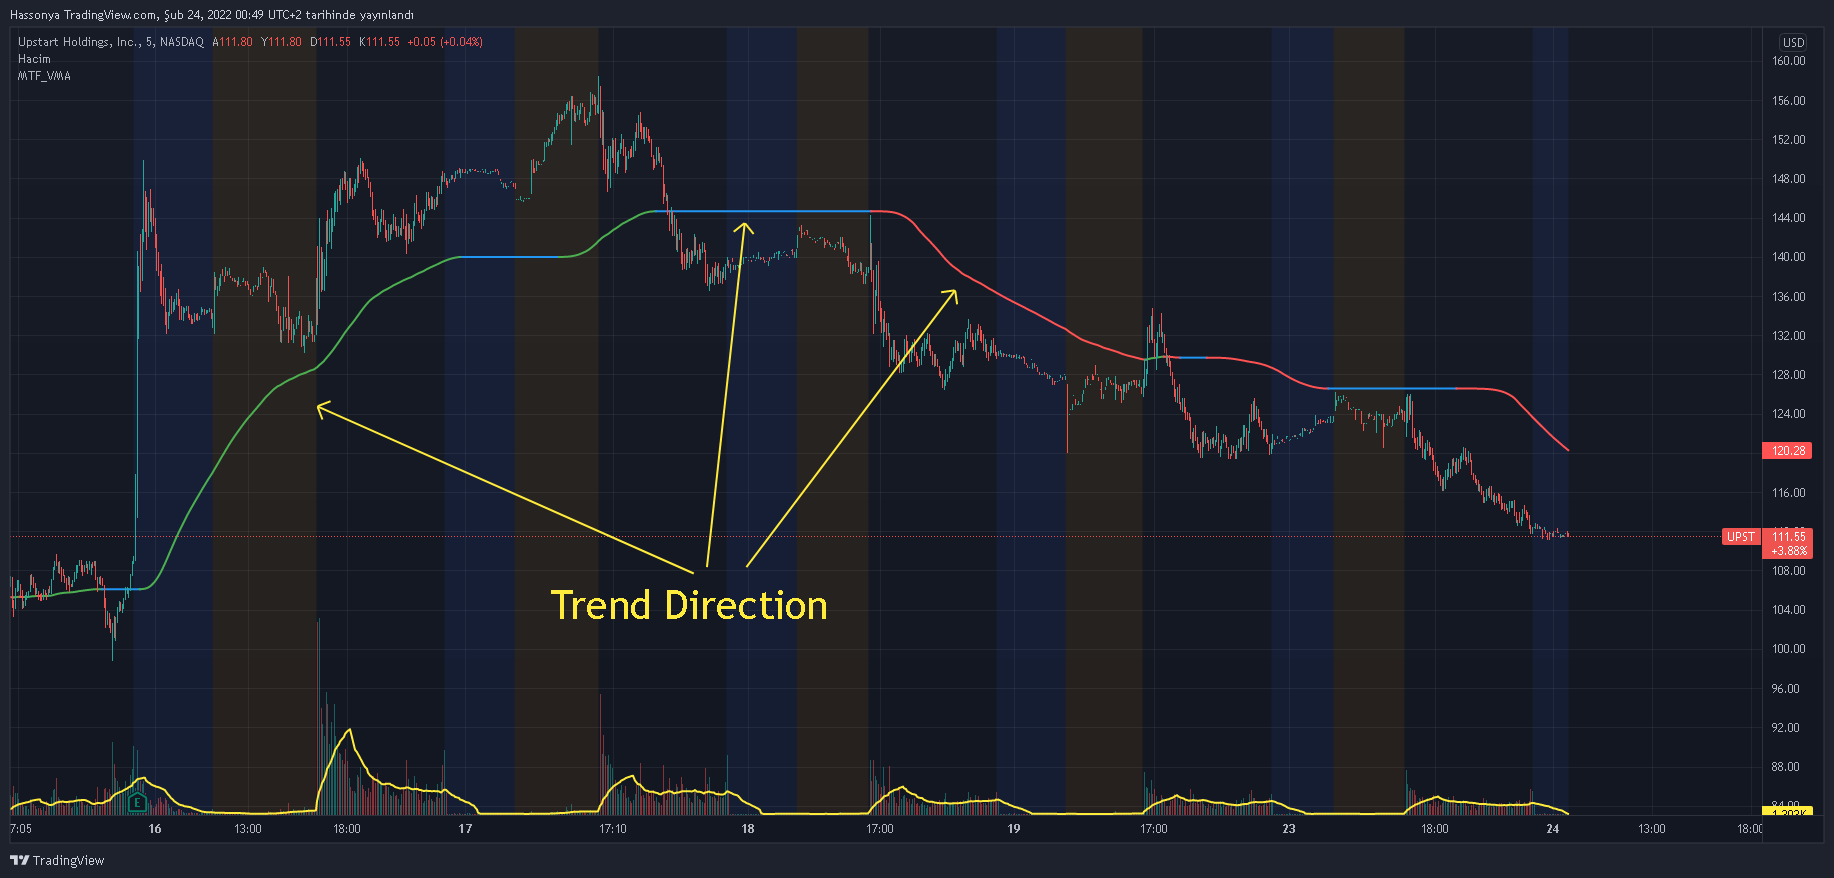The image size is (1834, 878).
Task: Click the 116.00 price axis label
Action: pyautogui.click(x=1788, y=493)
